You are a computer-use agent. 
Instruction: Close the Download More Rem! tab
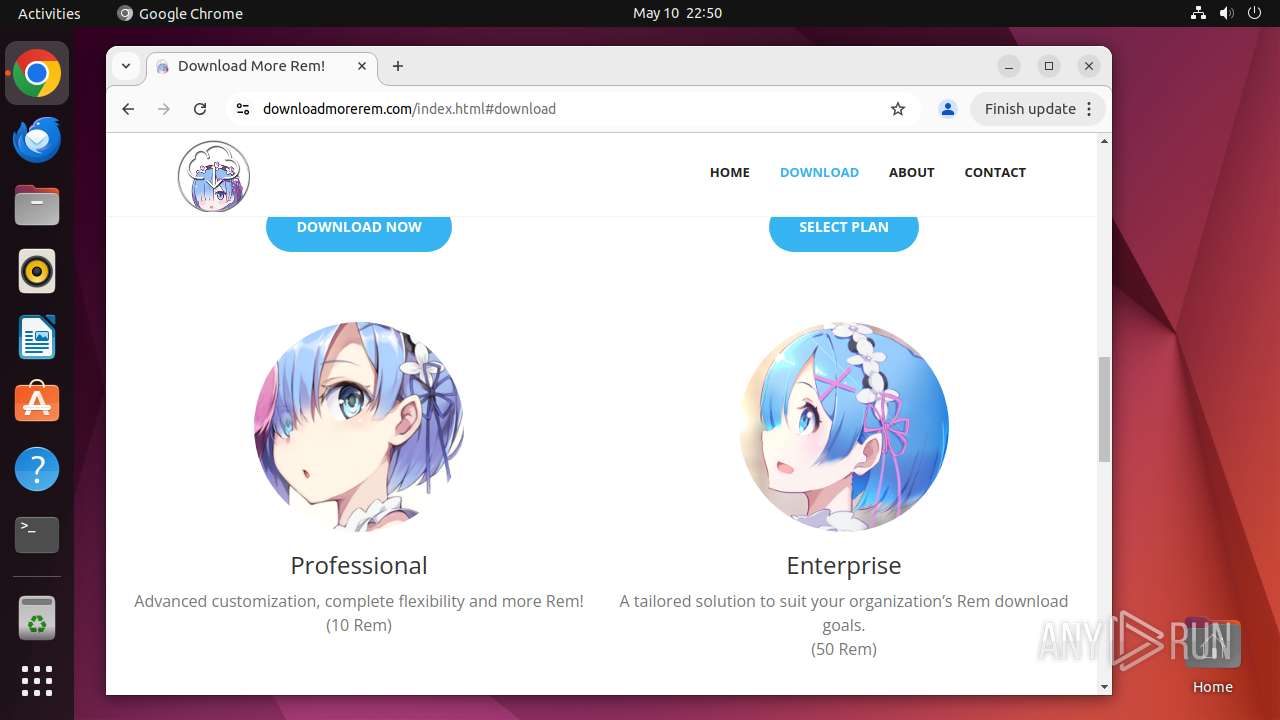pos(362,66)
